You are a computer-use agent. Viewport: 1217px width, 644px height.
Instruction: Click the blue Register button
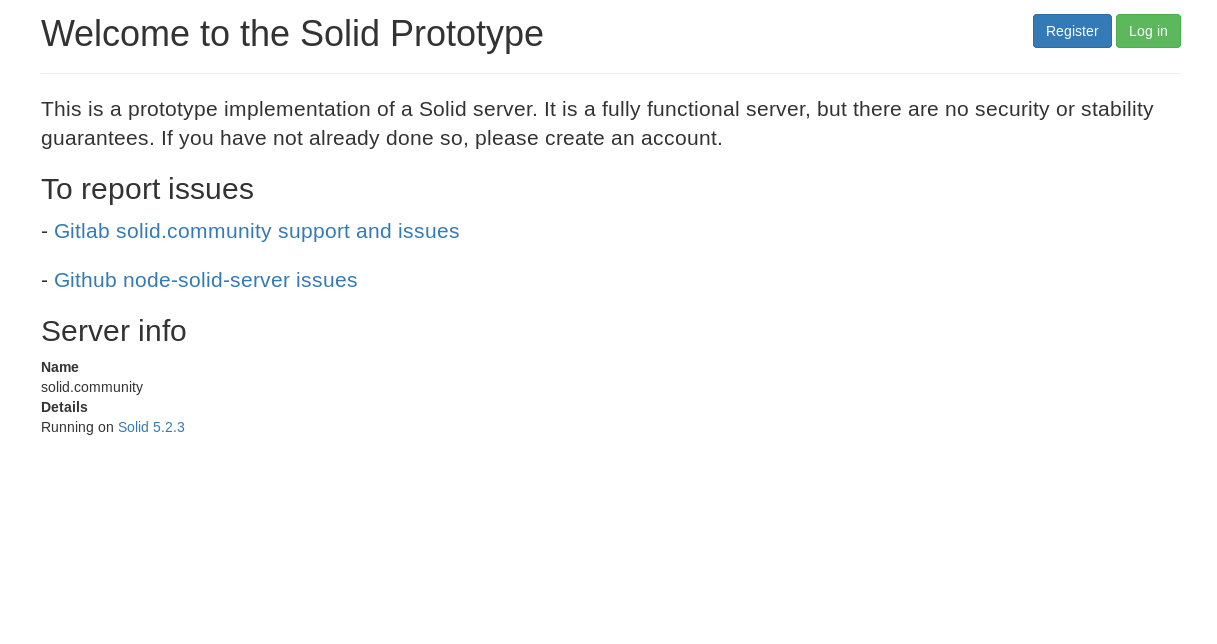[x=1071, y=31]
